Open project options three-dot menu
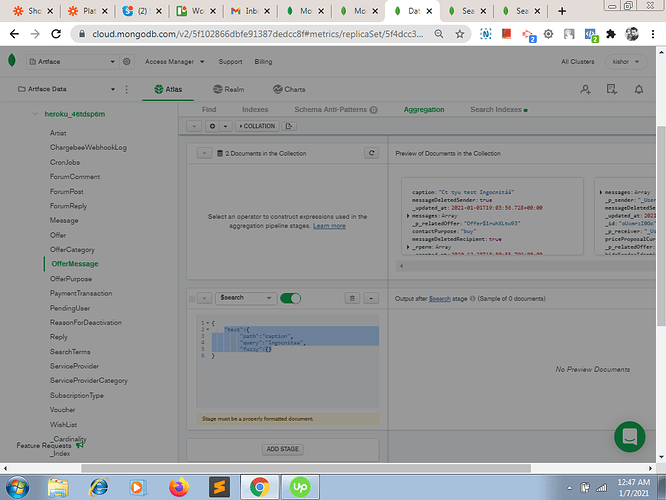Image resolution: width=666 pixels, height=500 pixels. click(123, 90)
